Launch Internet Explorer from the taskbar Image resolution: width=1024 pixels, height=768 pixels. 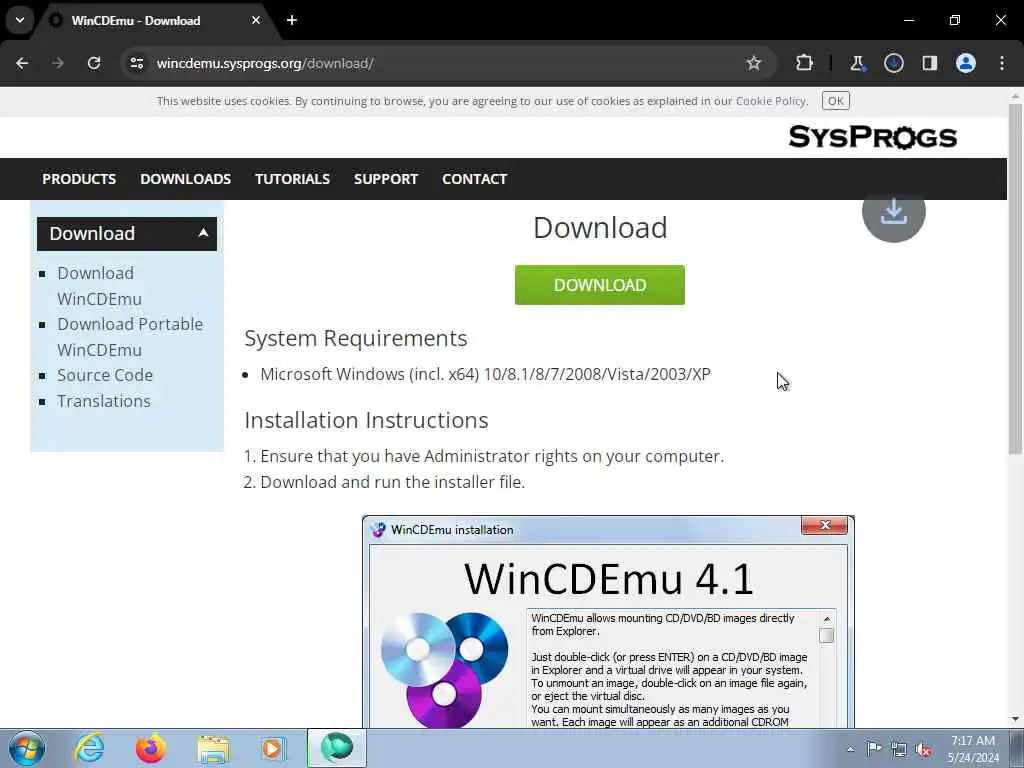tap(89, 748)
